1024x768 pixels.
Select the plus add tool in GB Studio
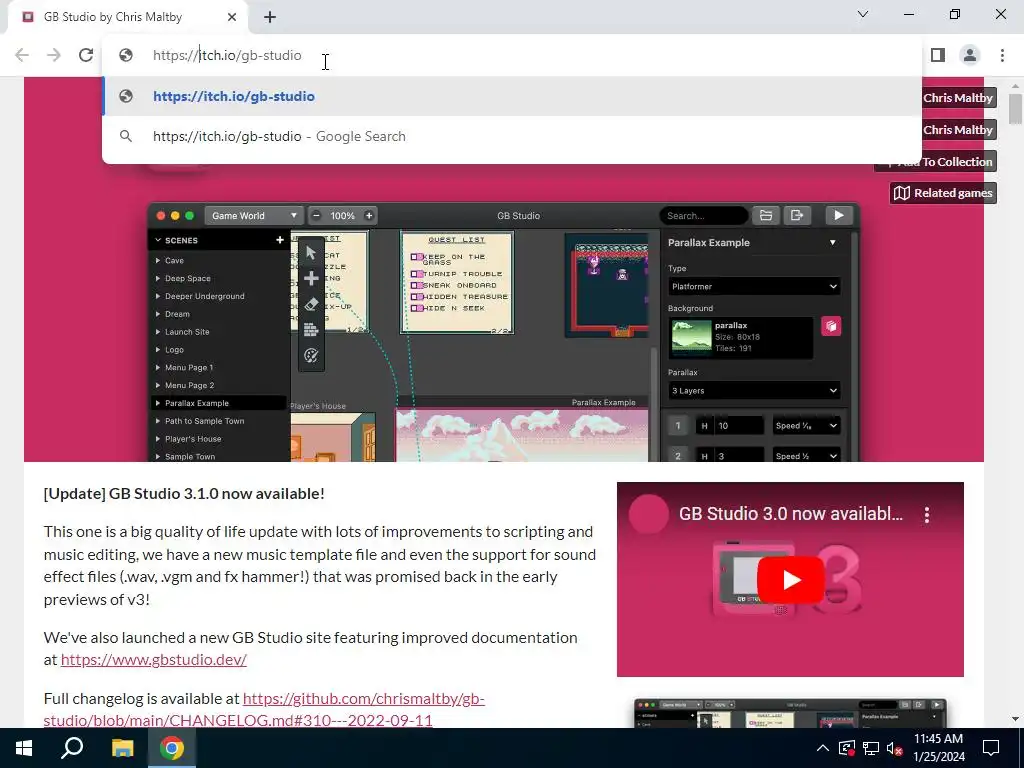pyautogui.click(x=311, y=279)
